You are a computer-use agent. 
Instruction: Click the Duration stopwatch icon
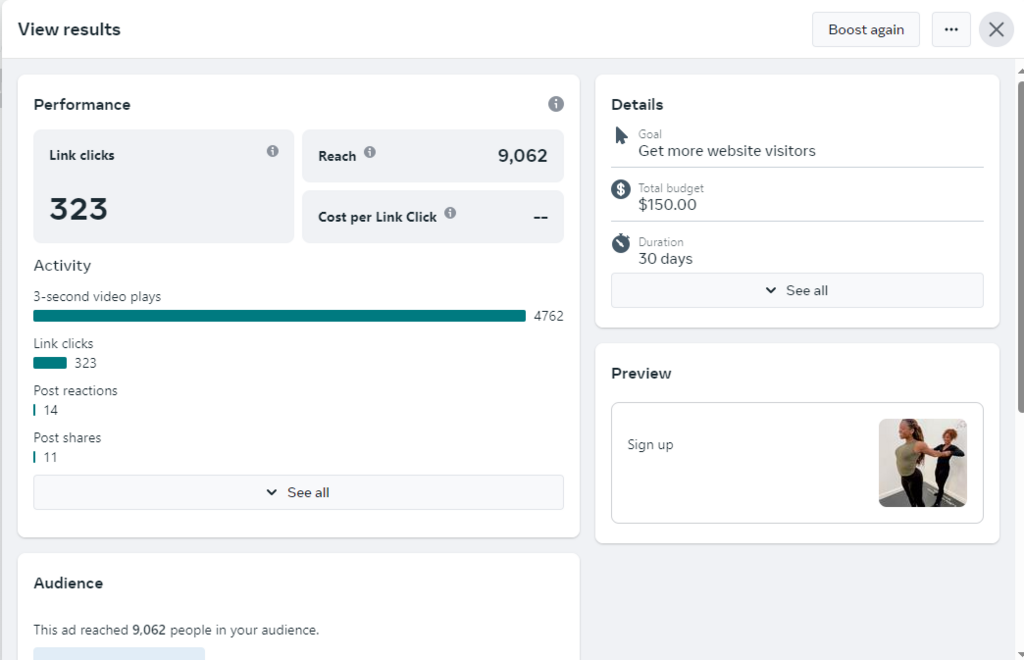(x=621, y=243)
